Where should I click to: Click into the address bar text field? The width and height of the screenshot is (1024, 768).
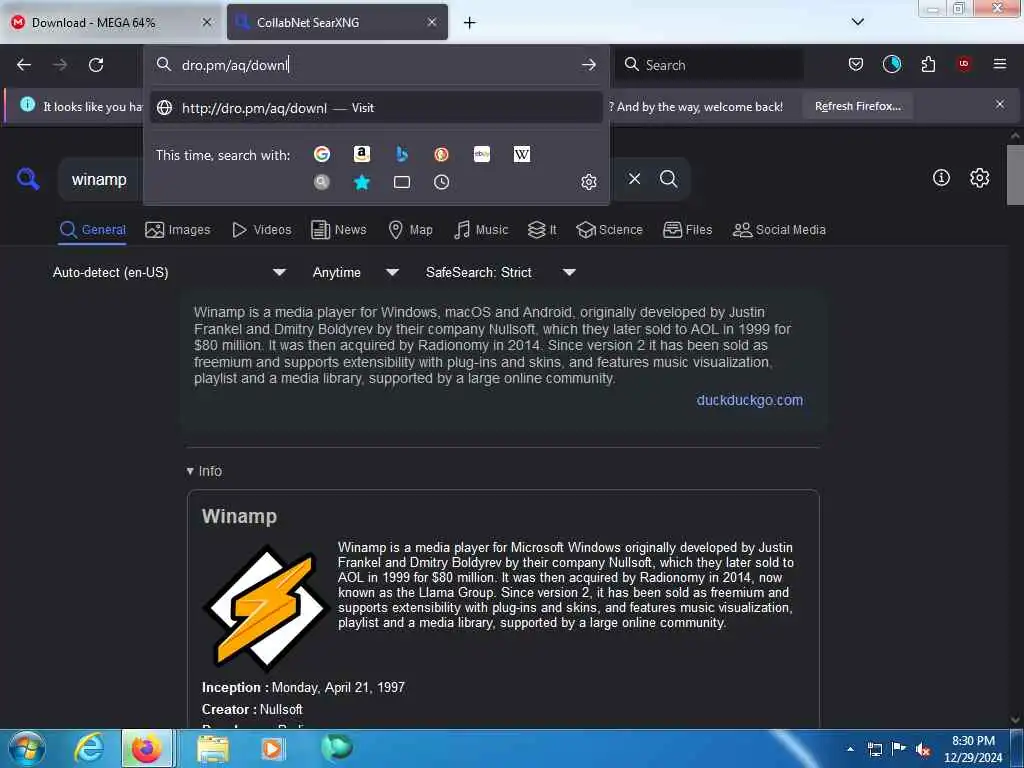(x=376, y=65)
